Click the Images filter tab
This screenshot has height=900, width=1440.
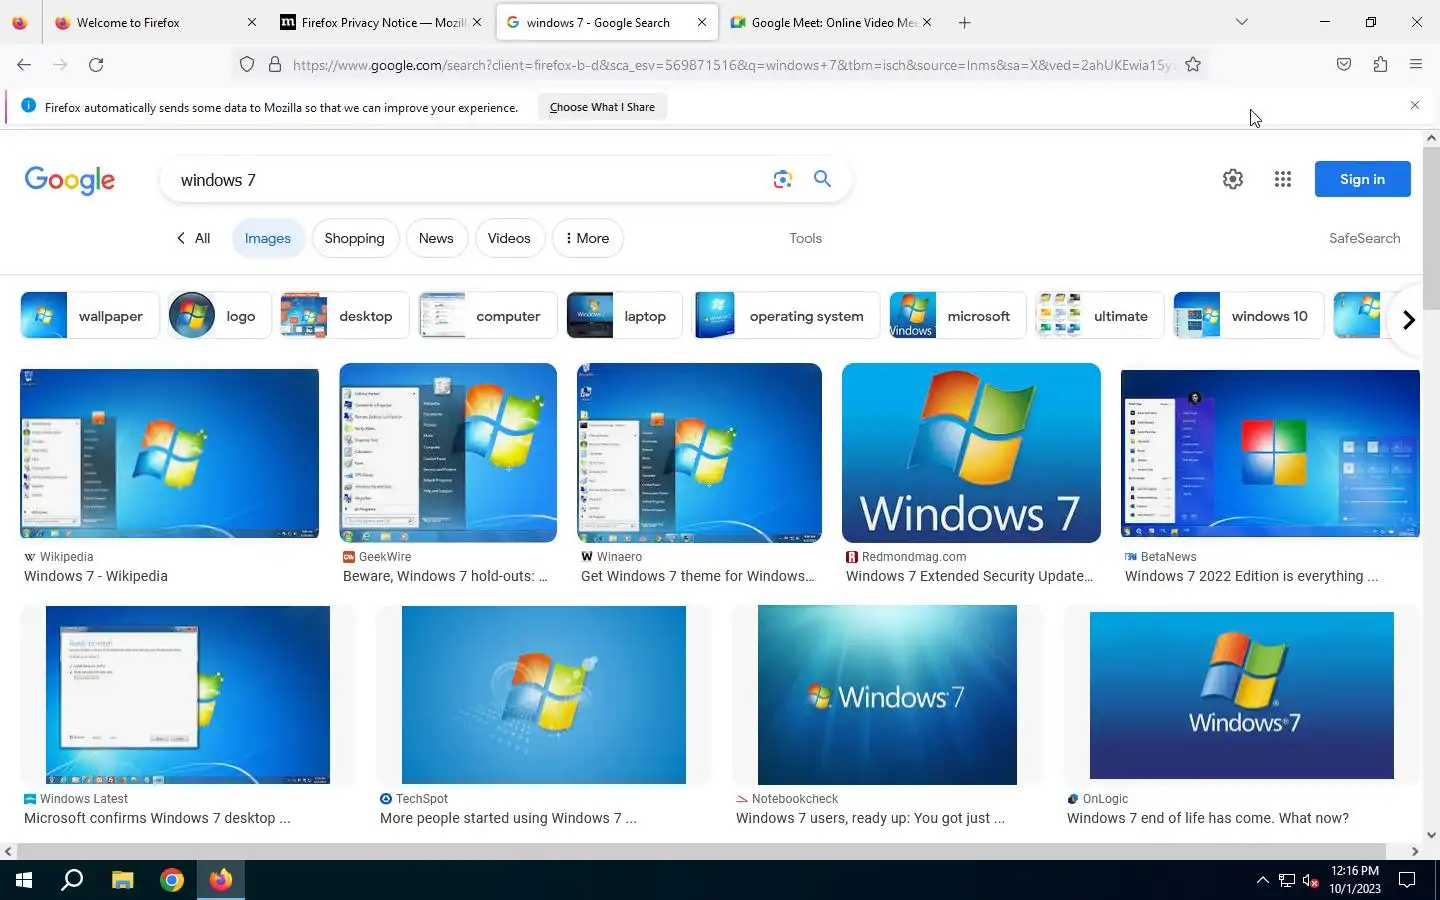(268, 238)
